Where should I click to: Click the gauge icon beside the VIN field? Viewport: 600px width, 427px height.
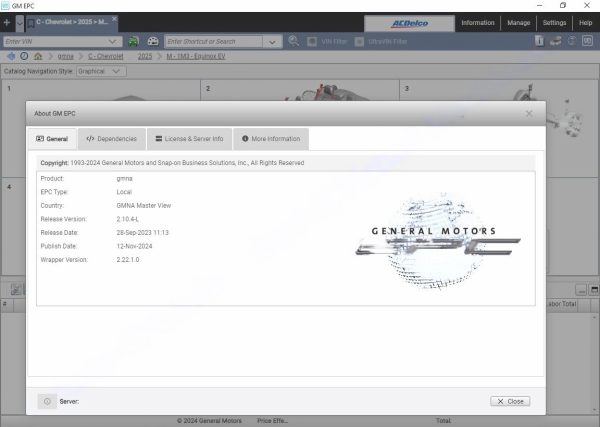(153, 41)
